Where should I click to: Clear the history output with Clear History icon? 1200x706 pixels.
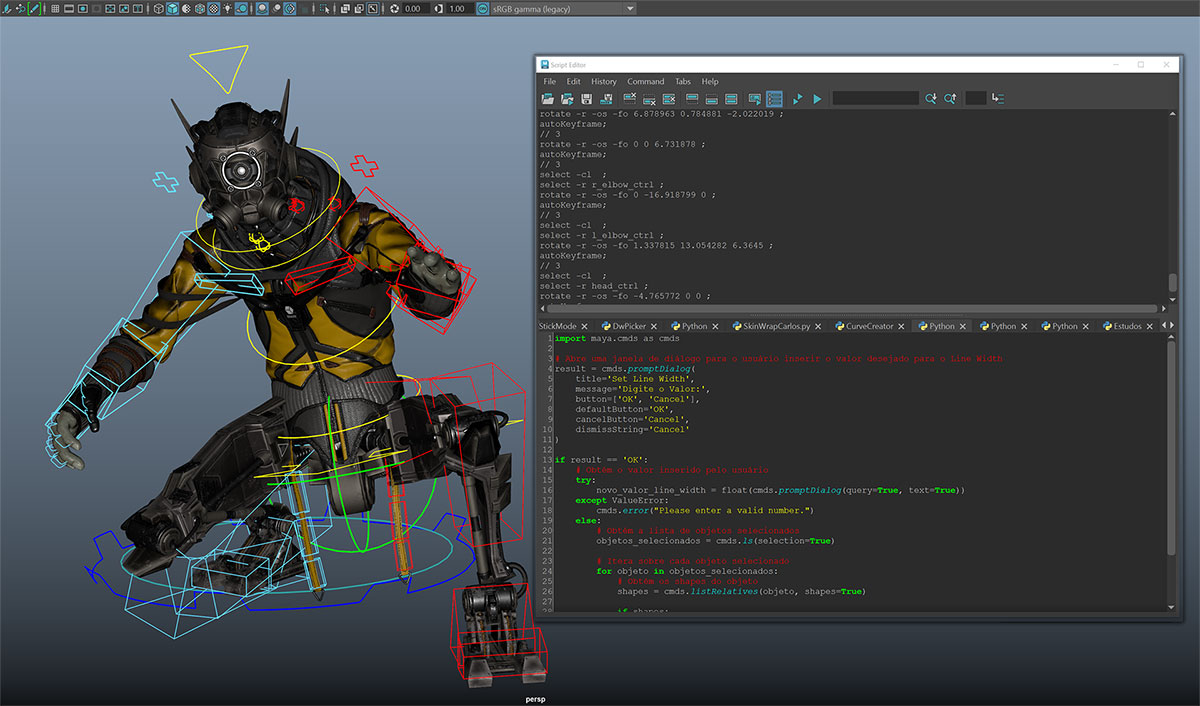(x=630, y=99)
